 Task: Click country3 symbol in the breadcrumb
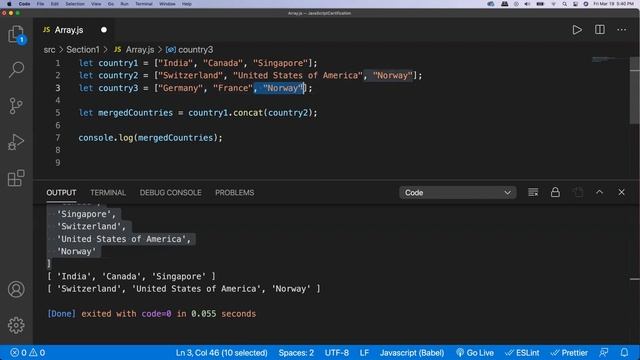point(196,50)
